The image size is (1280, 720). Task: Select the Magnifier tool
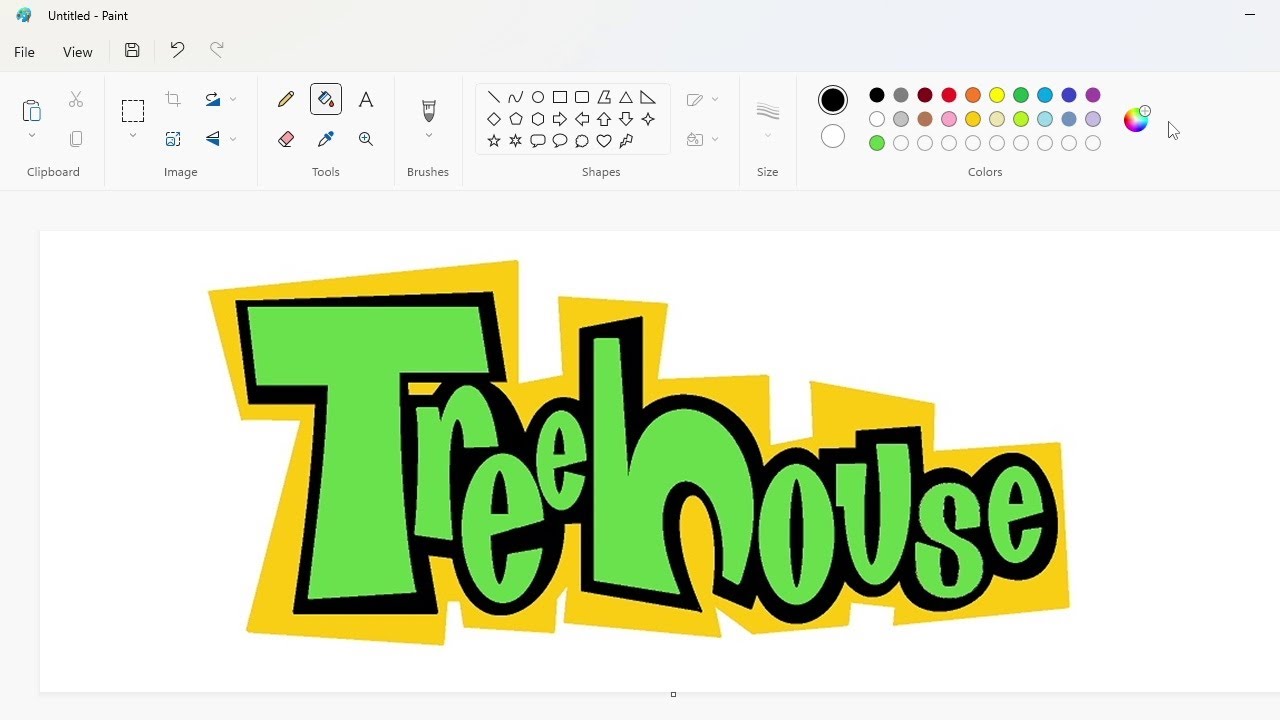[x=366, y=139]
